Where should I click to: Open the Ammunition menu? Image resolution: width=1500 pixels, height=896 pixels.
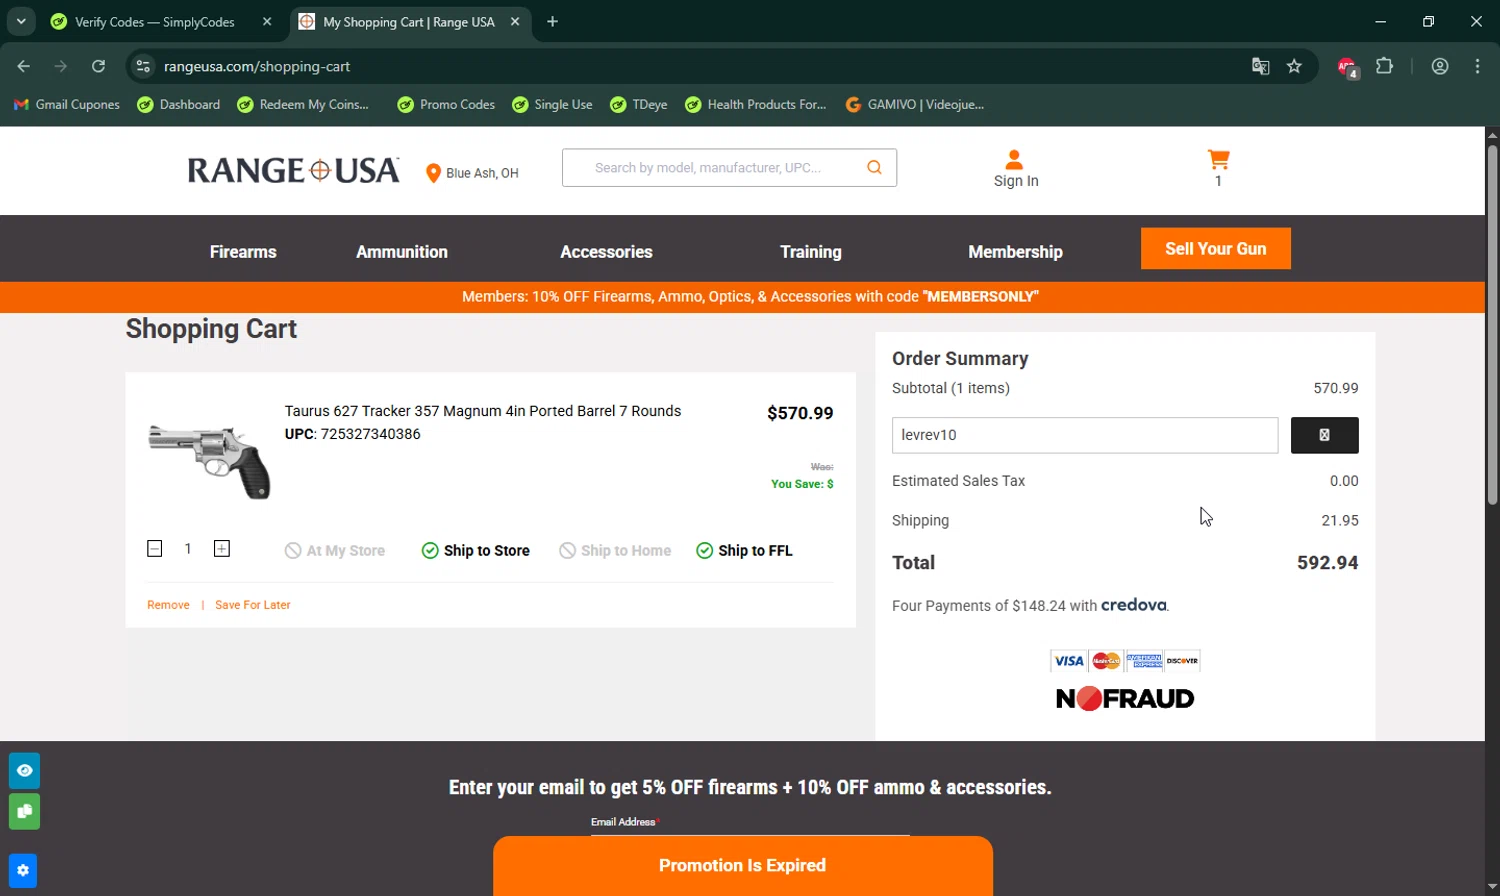click(402, 252)
